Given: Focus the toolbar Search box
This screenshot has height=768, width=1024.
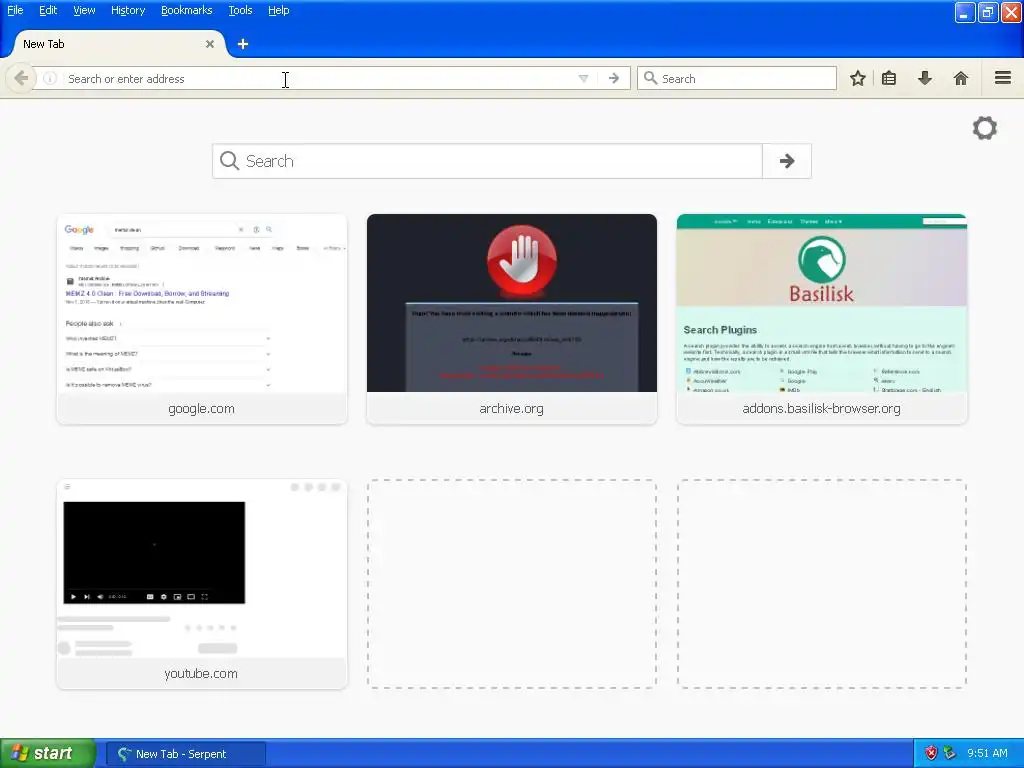Looking at the screenshot, I should pyautogui.click(x=737, y=78).
